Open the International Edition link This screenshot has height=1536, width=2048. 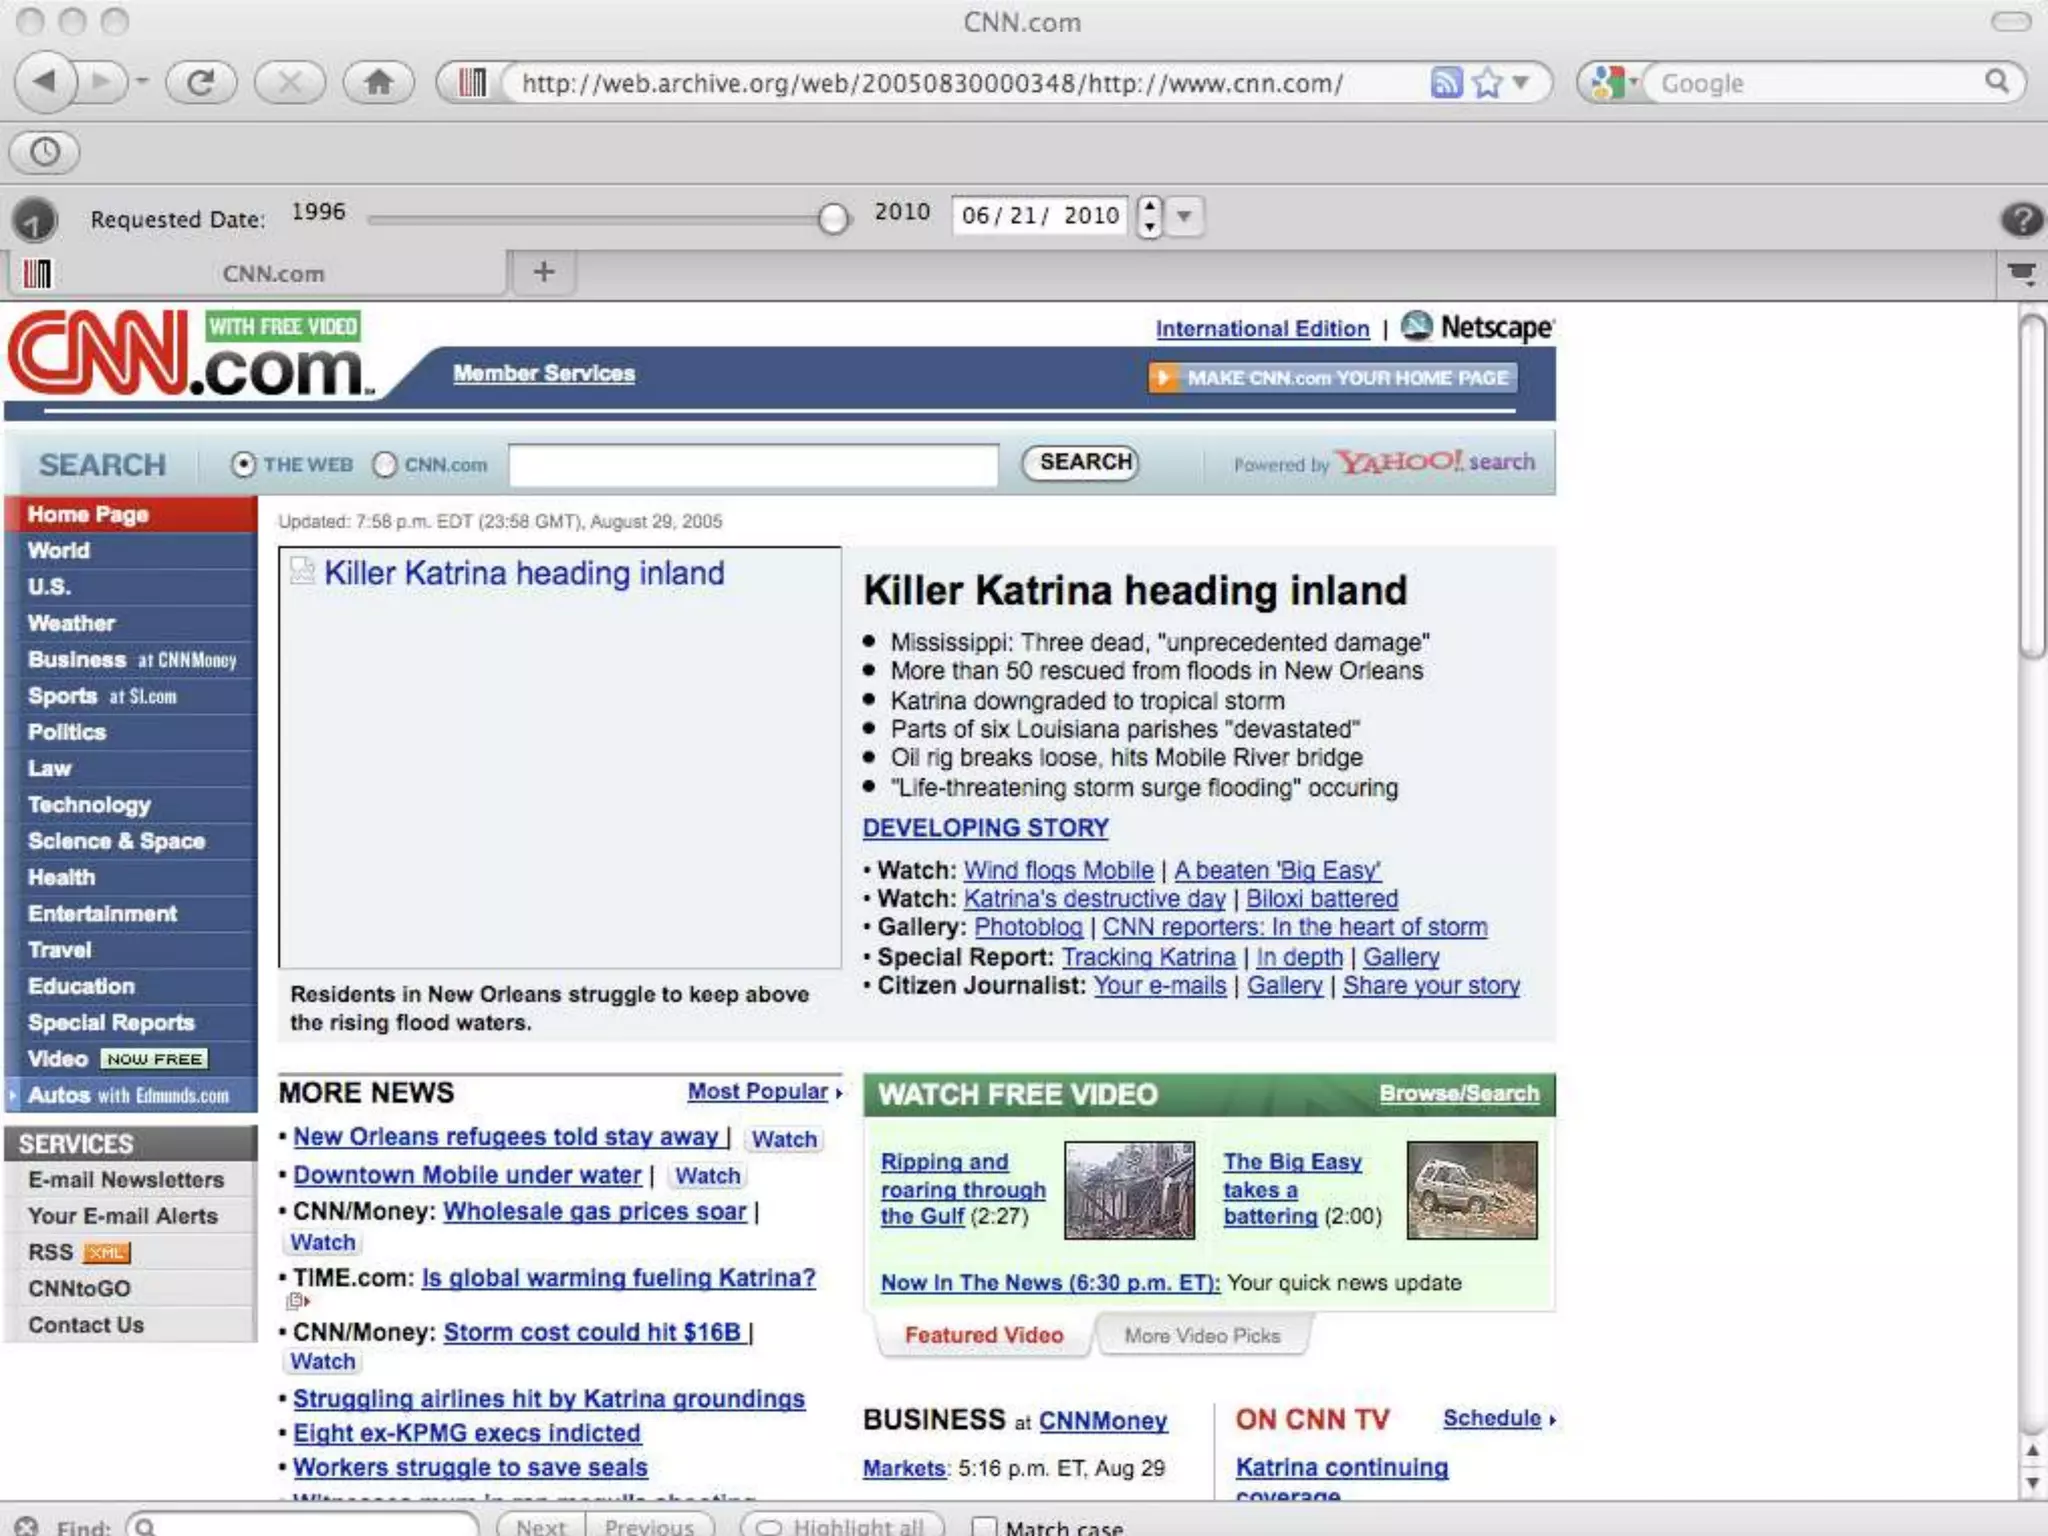click(x=1262, y=329)
